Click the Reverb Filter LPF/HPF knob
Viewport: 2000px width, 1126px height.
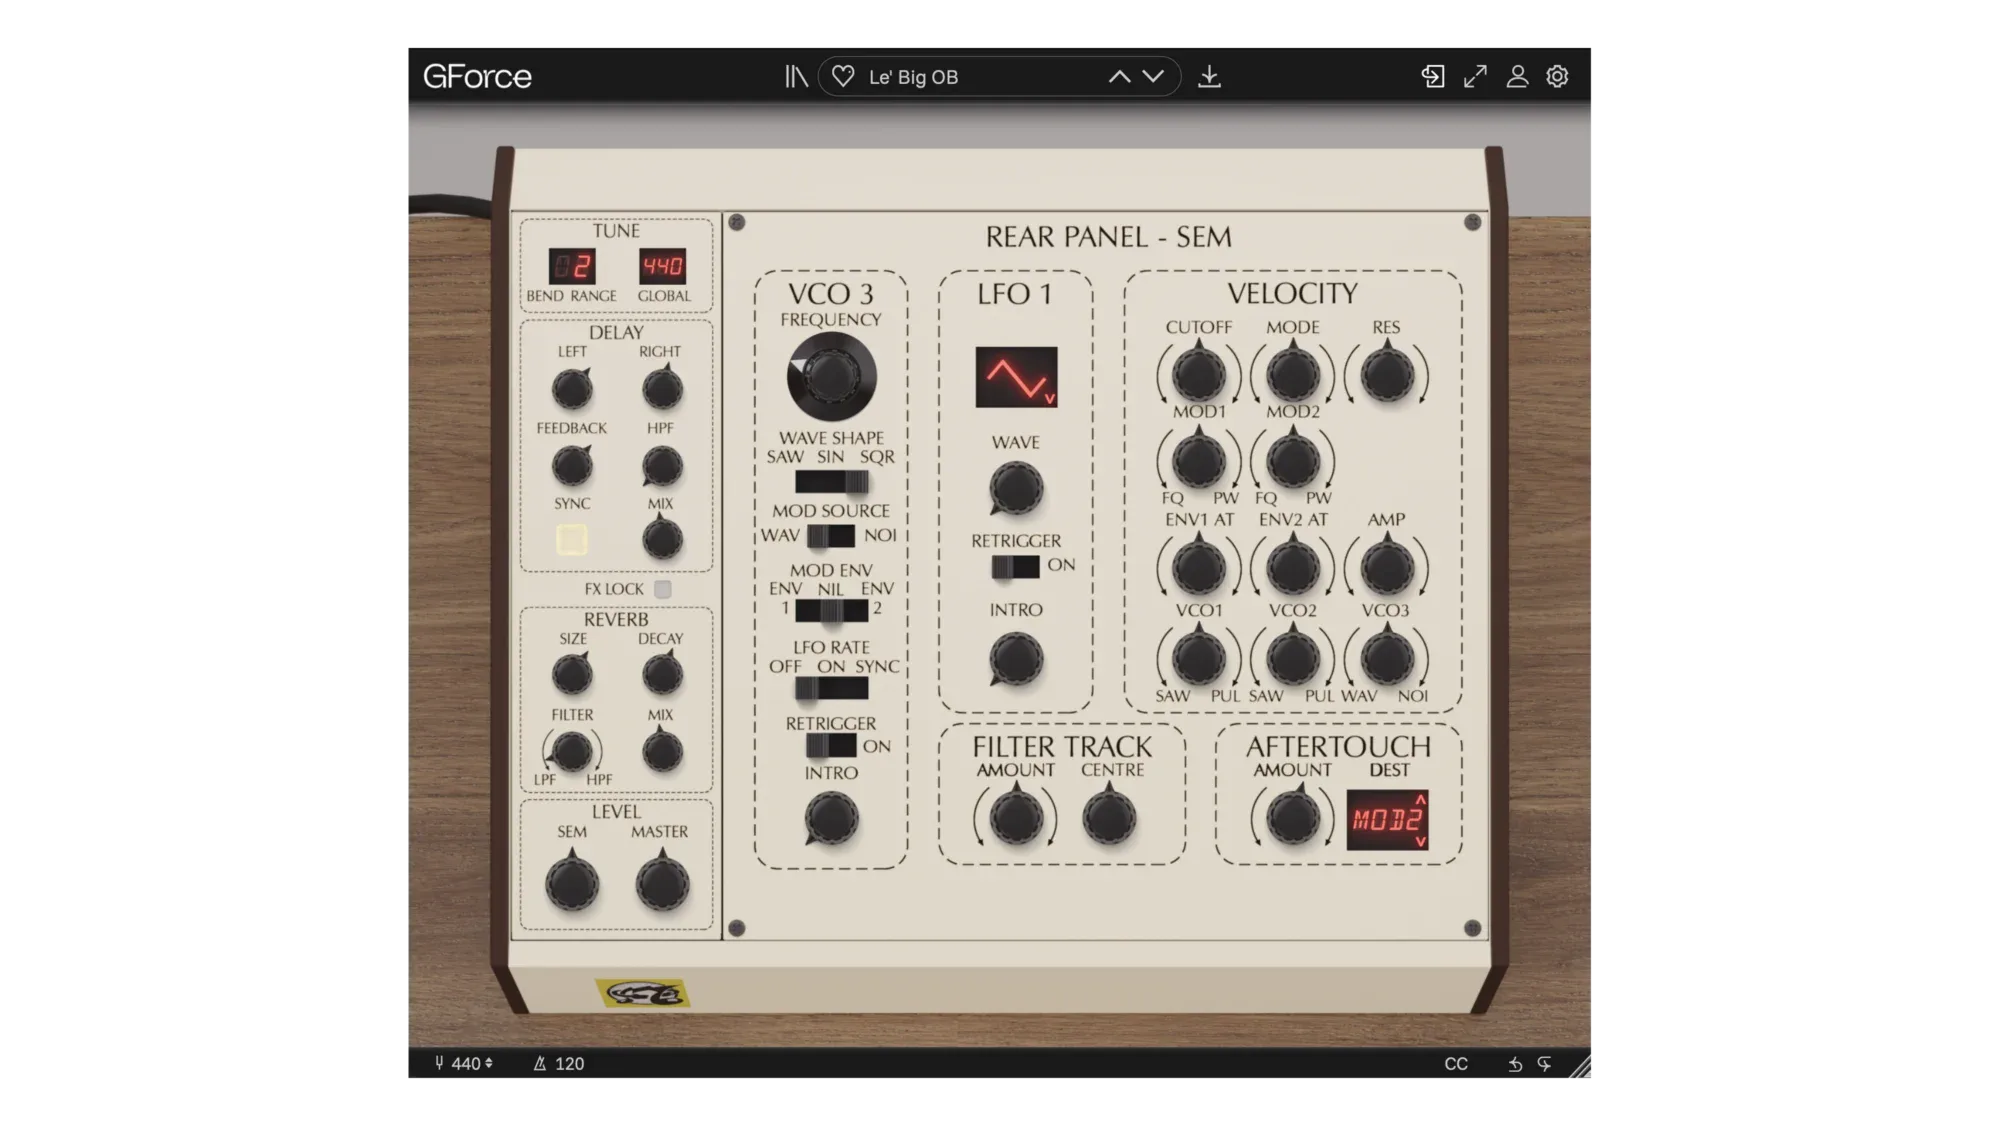coord(572,752)
